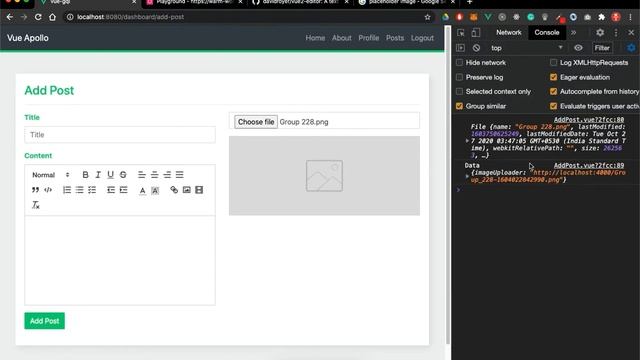Viewport: 640px width, 360px height.
Task: Apply strikethrough in the content editor
Action: click(x=123, y=175)
